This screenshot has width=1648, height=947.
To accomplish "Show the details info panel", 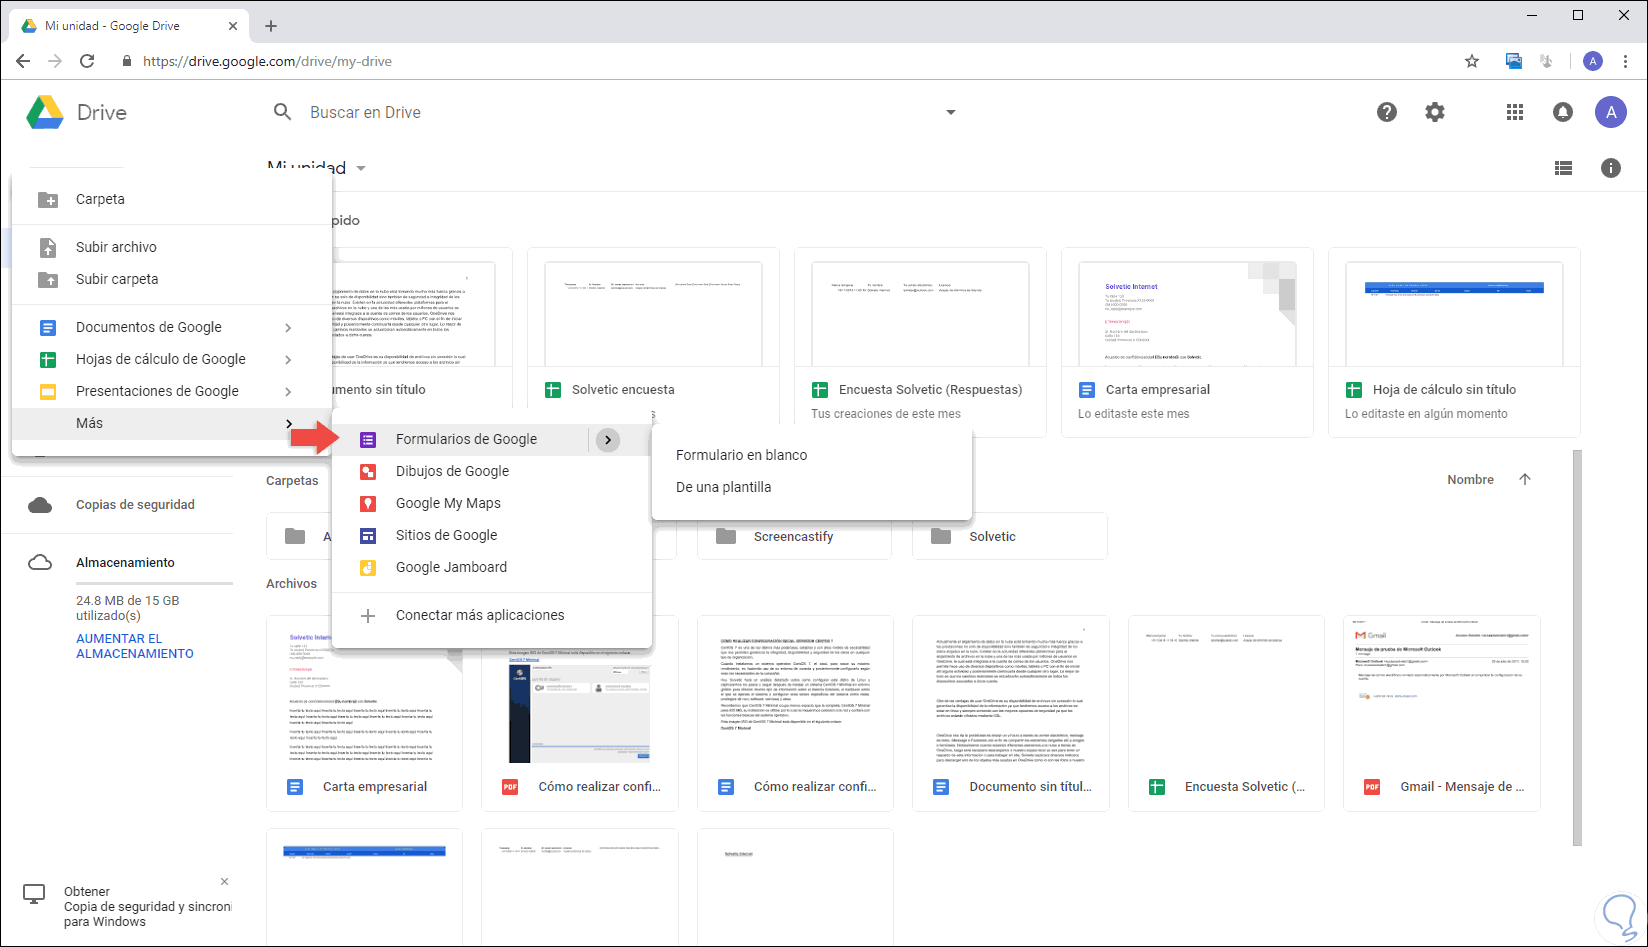I will [x=1611, y=168].
